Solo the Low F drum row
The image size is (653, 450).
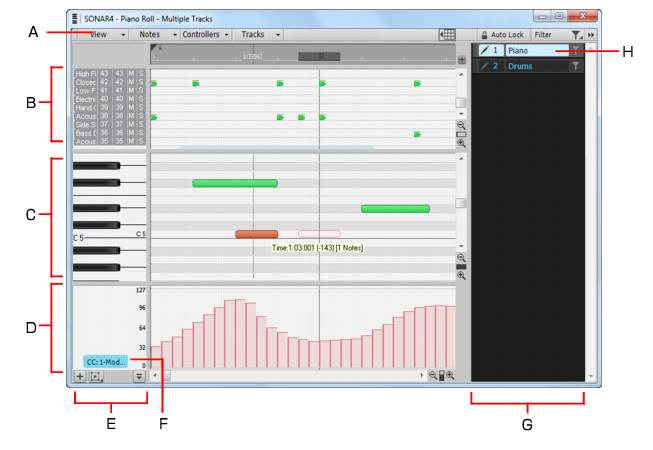(141, 91)
